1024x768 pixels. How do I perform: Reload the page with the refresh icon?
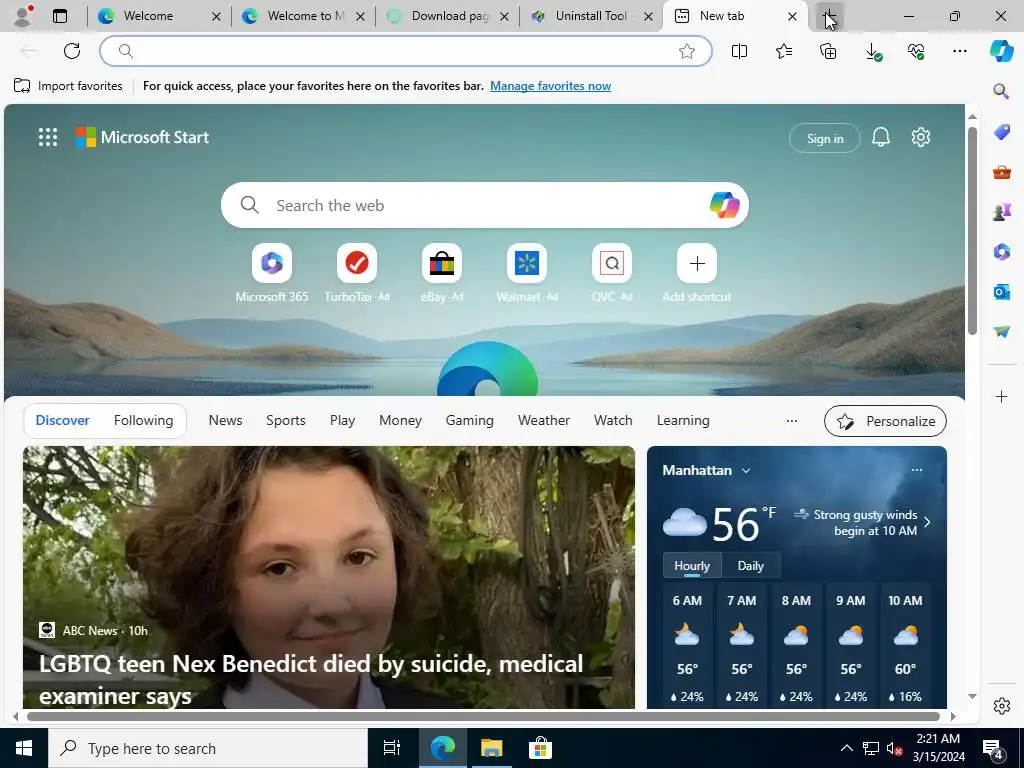72,51
